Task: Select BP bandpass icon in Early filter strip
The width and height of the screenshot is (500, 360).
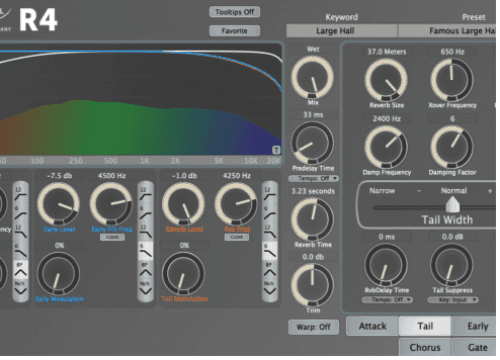Action: coord(146,270)
